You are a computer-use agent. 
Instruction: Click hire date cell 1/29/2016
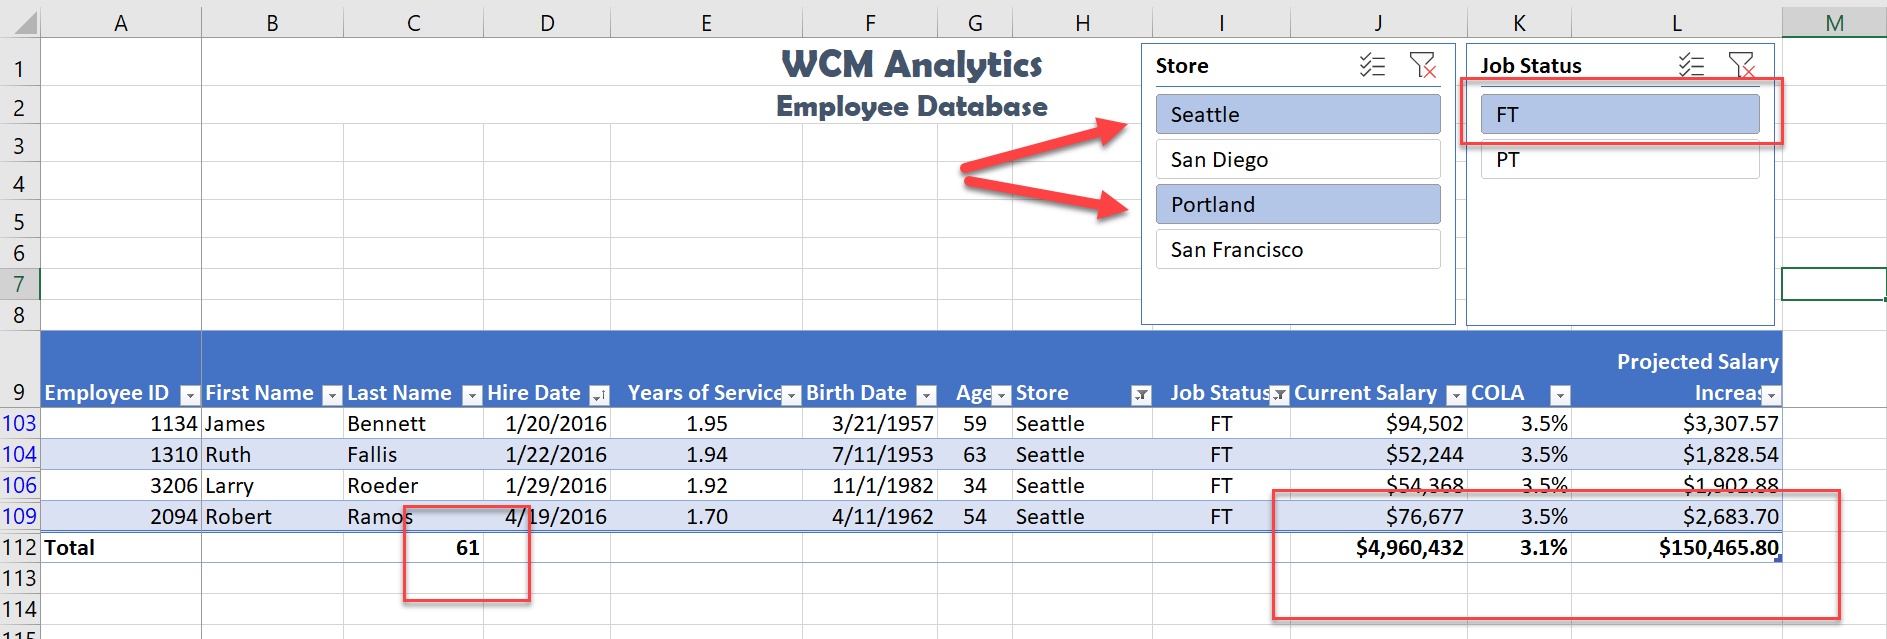pyautogui.click(x=547, y=485)
